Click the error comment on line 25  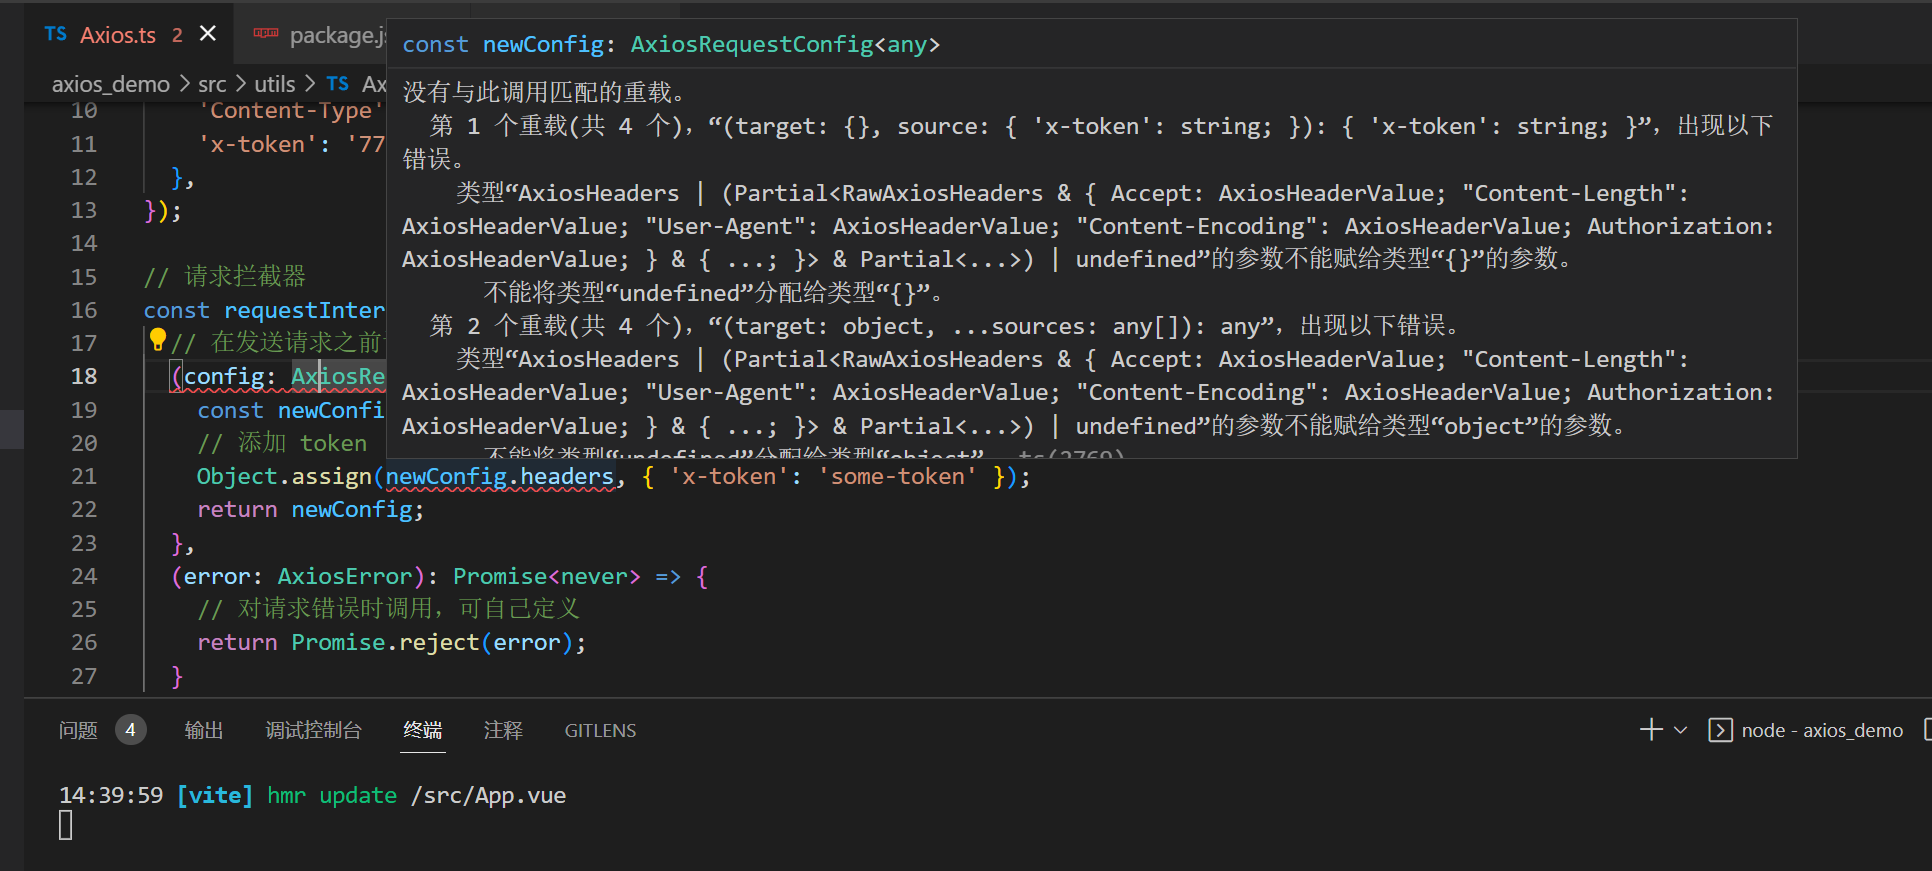click(388, 609)
